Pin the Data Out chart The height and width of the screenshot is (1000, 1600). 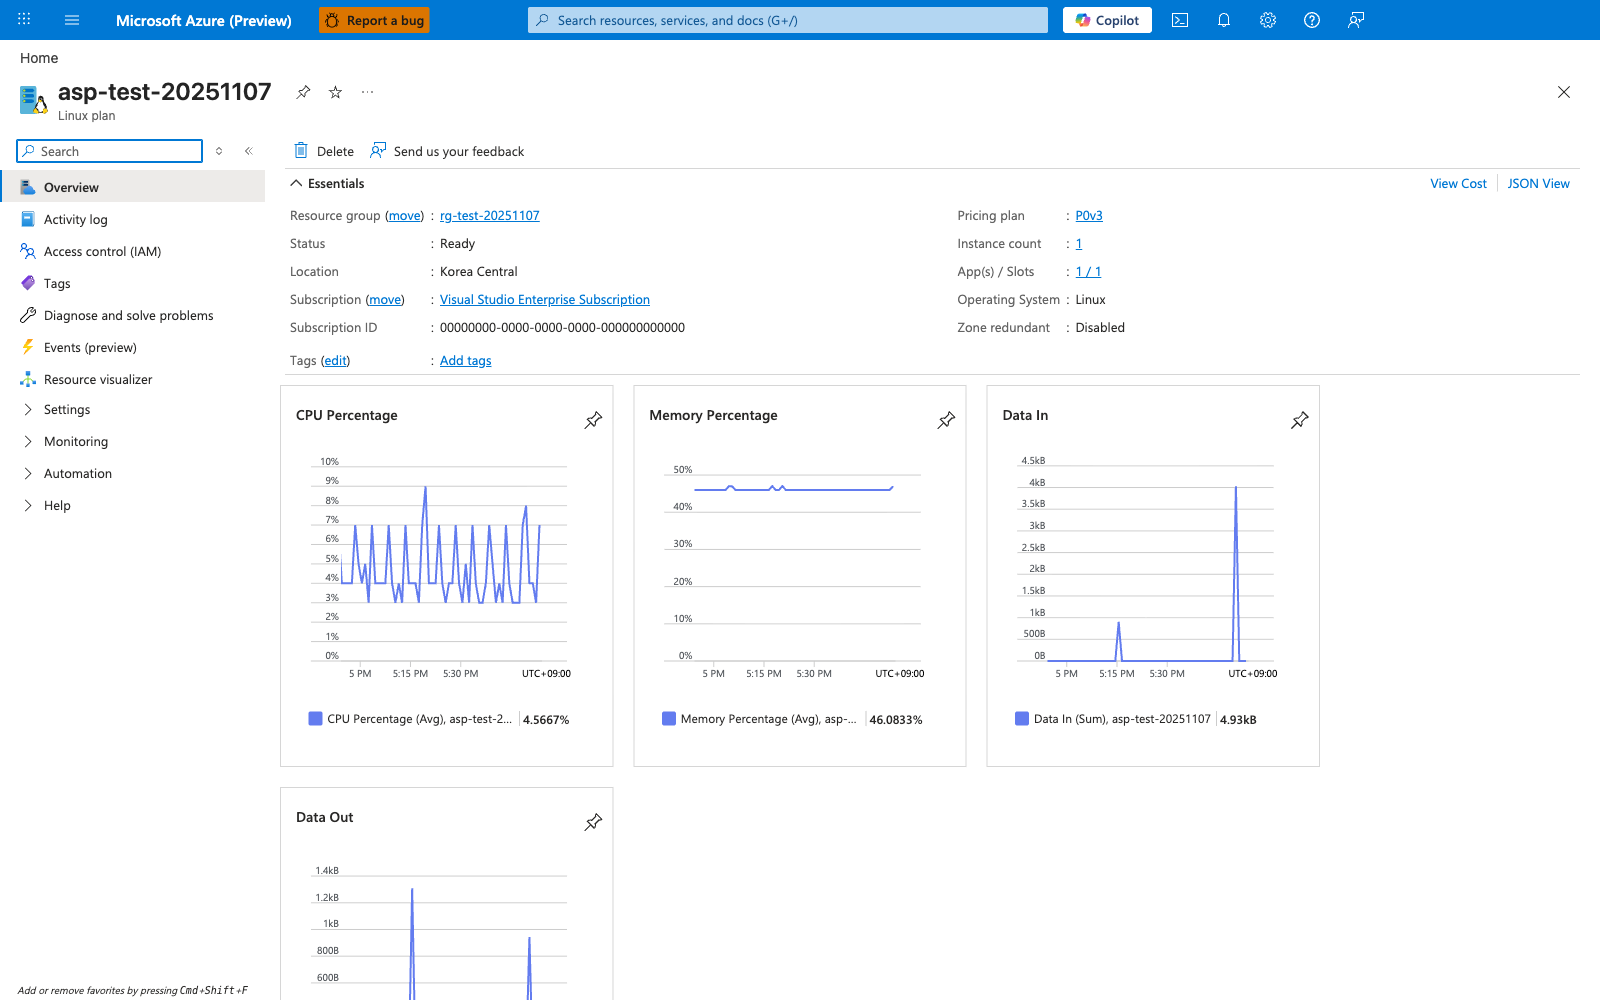coord(593,822)
